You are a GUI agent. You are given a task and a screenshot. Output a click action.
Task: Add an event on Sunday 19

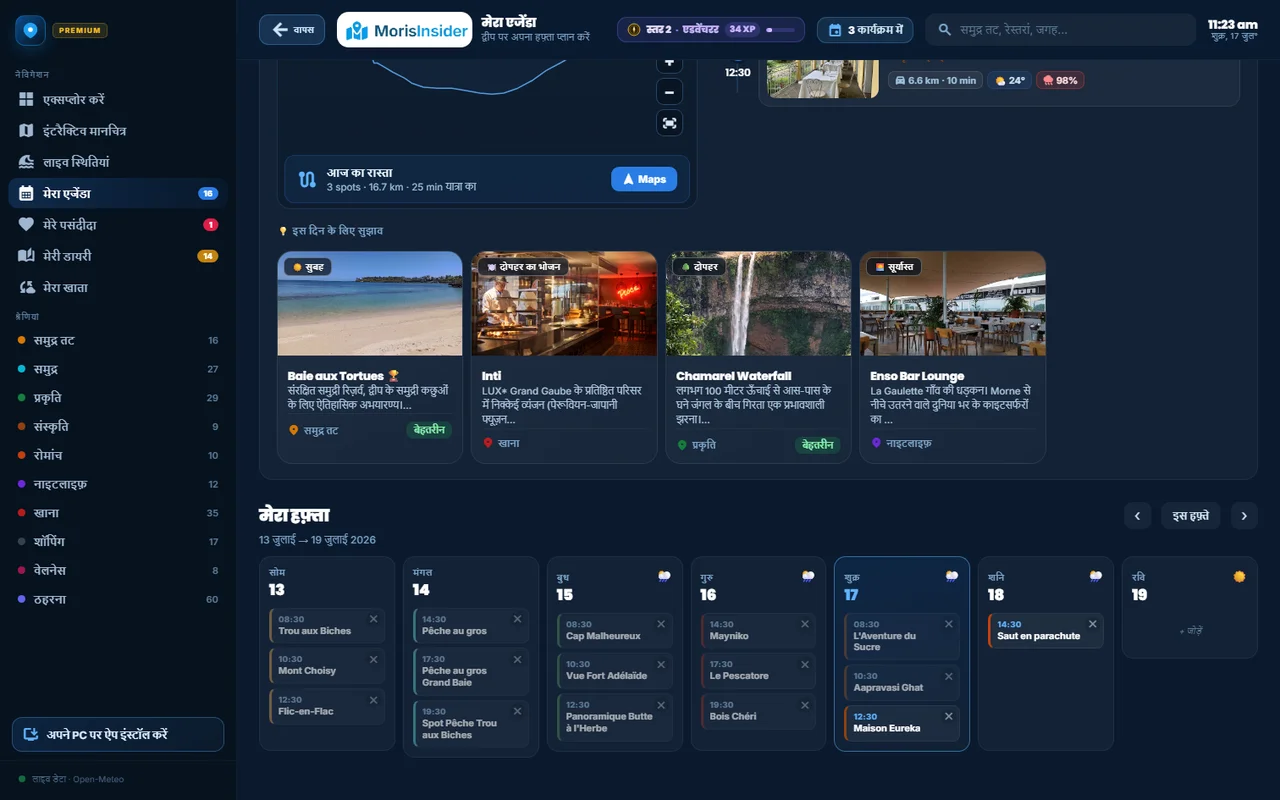1190,631
